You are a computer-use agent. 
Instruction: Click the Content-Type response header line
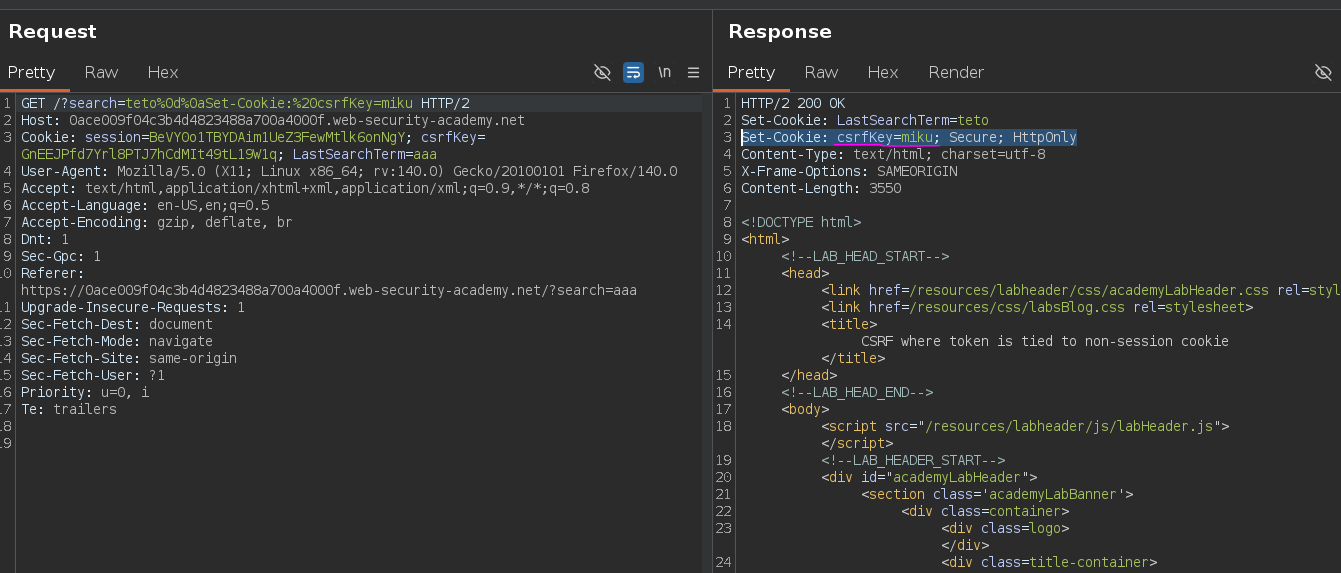pyautogui.click(x=893, y=154)
